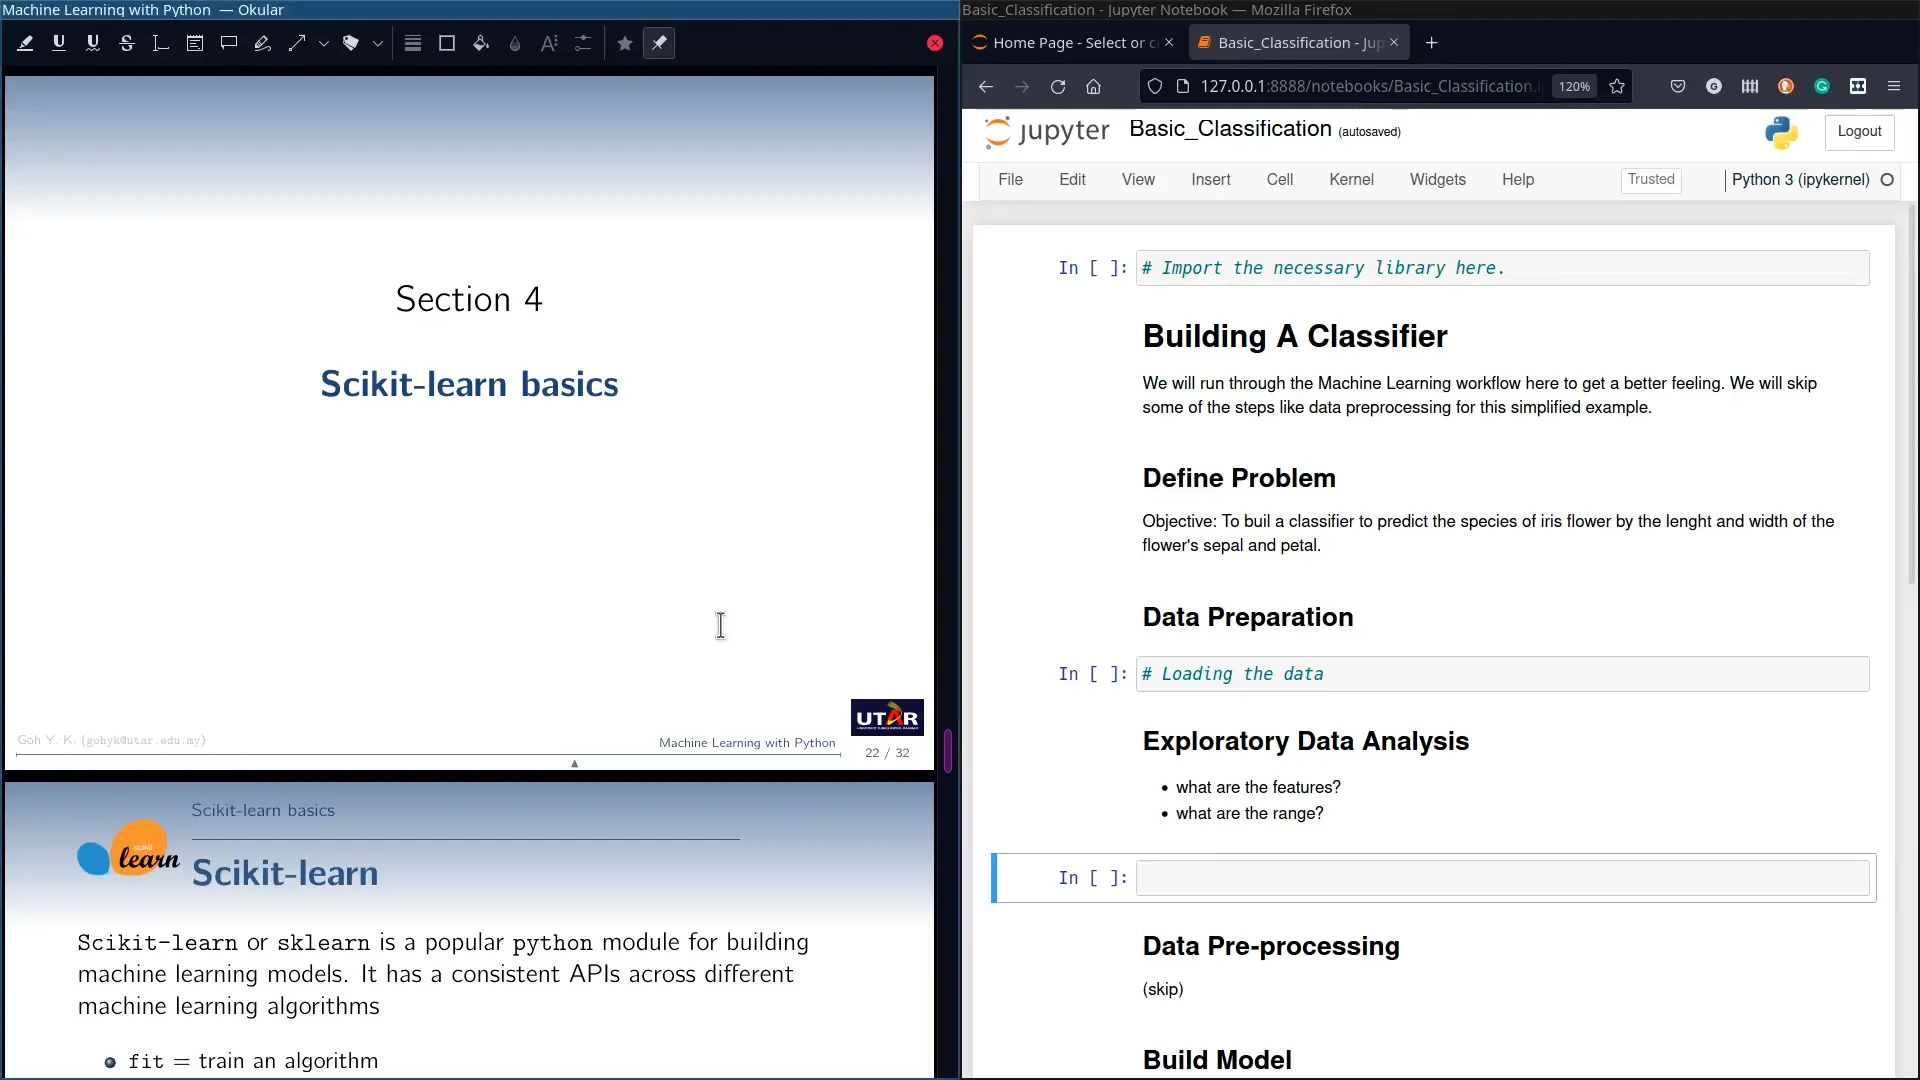Open the arrow shapes dropdown in Okular
Screen dimensions: 1920x1080
click(324, 44)
